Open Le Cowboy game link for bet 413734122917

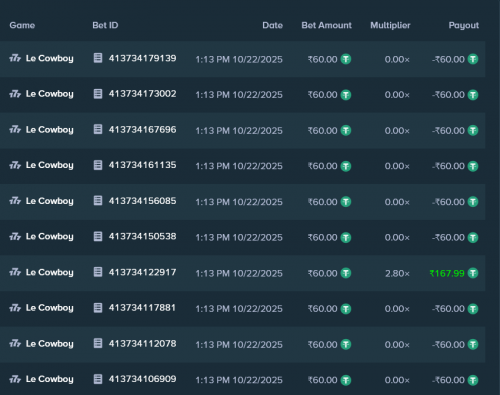50,273
